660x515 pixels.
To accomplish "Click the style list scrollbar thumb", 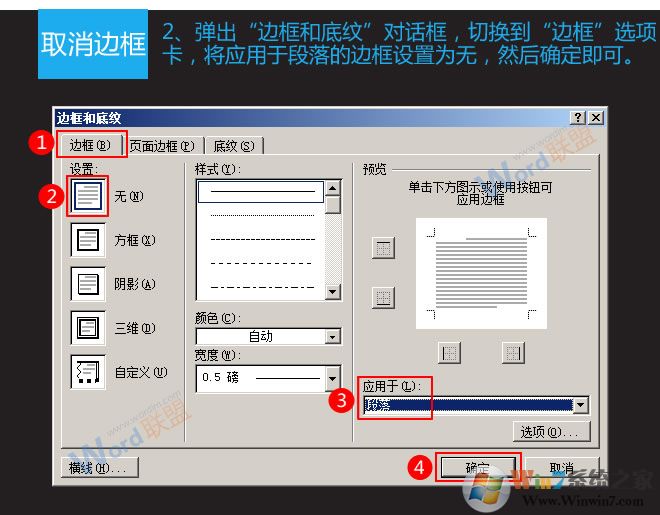I will [x=333, y=205].
